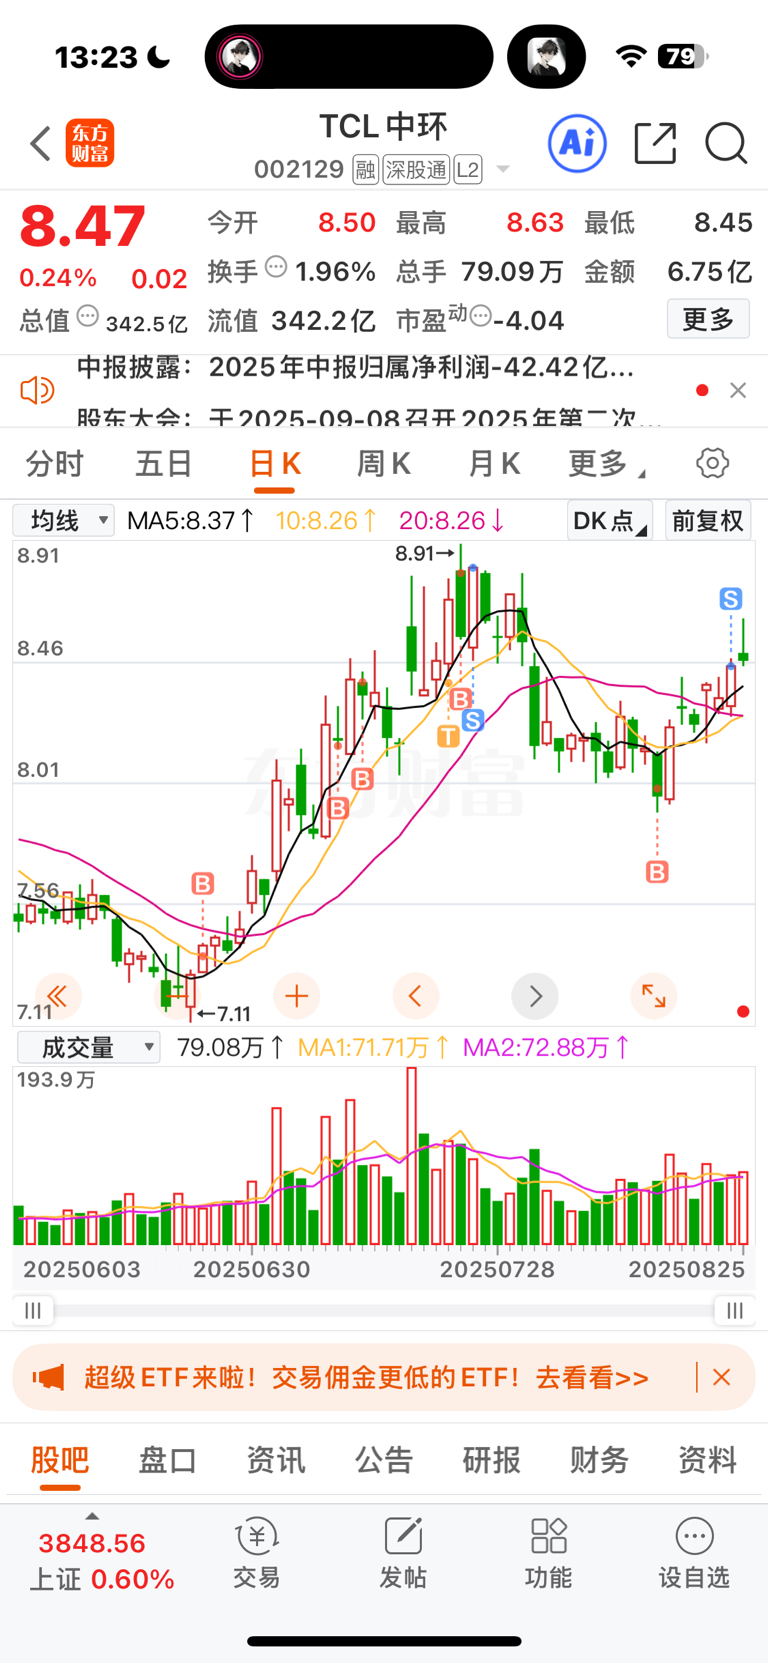Move chart right with gray arrow
768x1663 pixels.
(x=535, y=995)
